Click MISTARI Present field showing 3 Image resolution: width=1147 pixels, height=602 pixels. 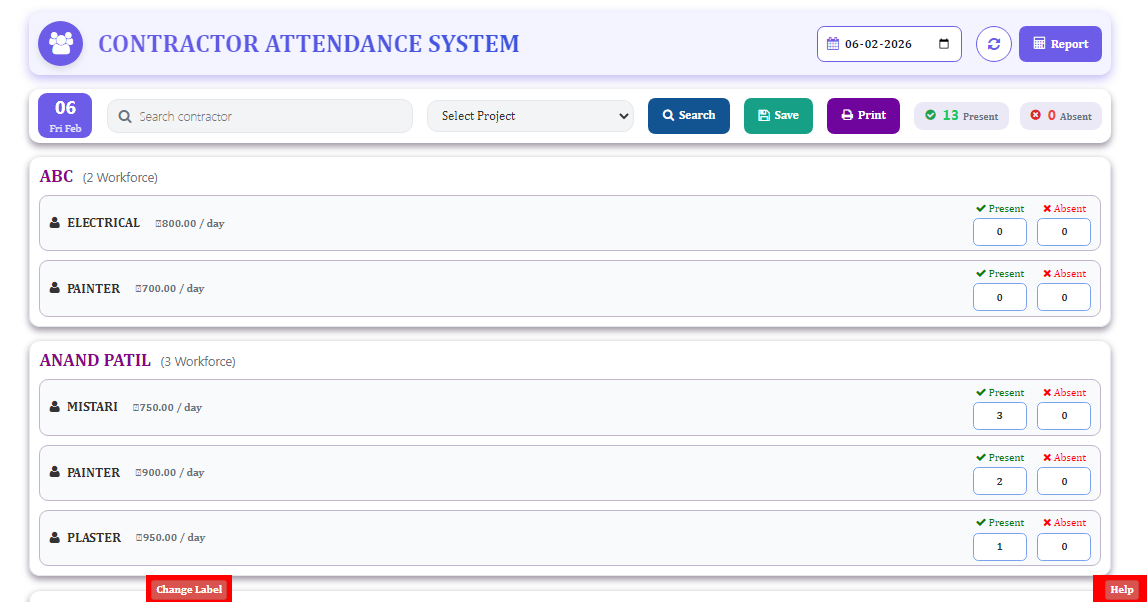(x=999, y=415)
